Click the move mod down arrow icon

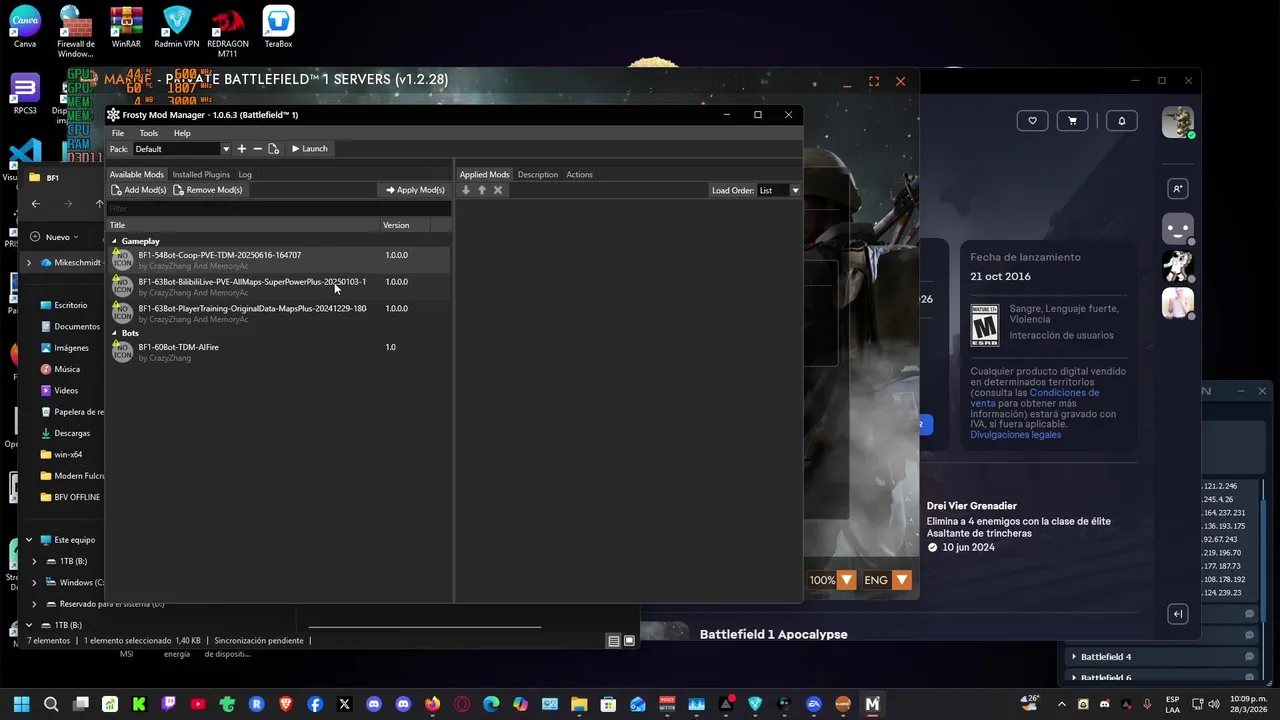pyautogui.click(x=466, y=190)
